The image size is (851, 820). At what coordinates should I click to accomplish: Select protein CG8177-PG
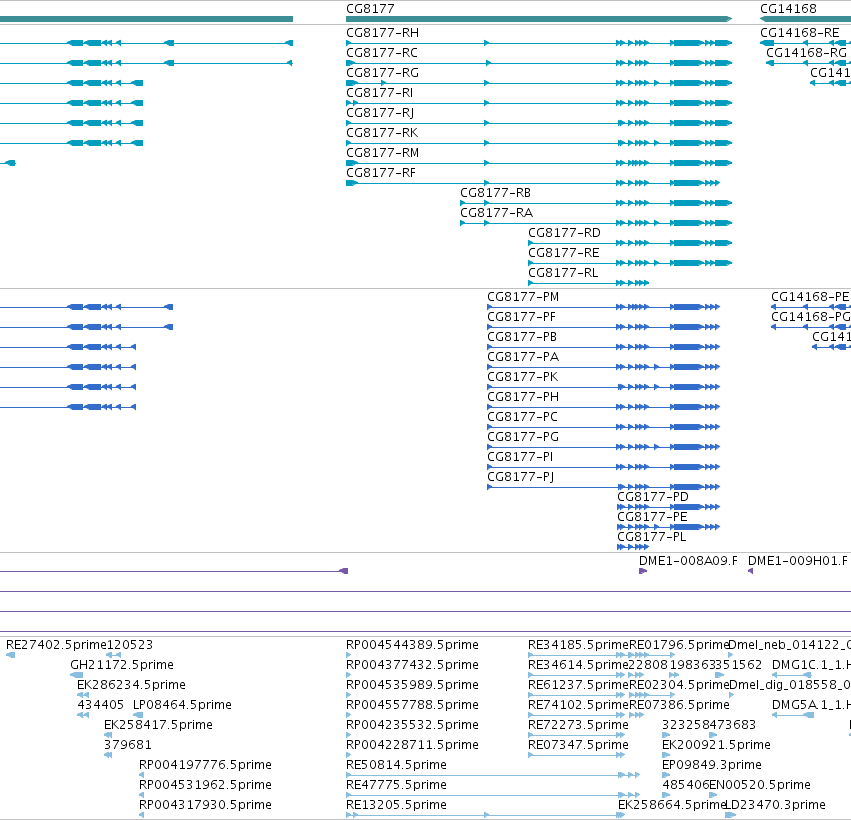523,437
